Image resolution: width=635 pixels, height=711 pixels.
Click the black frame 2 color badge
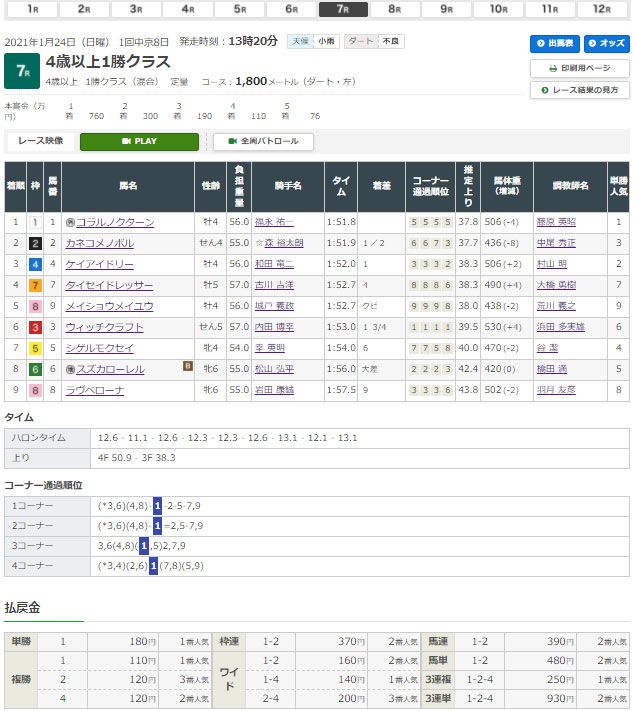[34, 243]
